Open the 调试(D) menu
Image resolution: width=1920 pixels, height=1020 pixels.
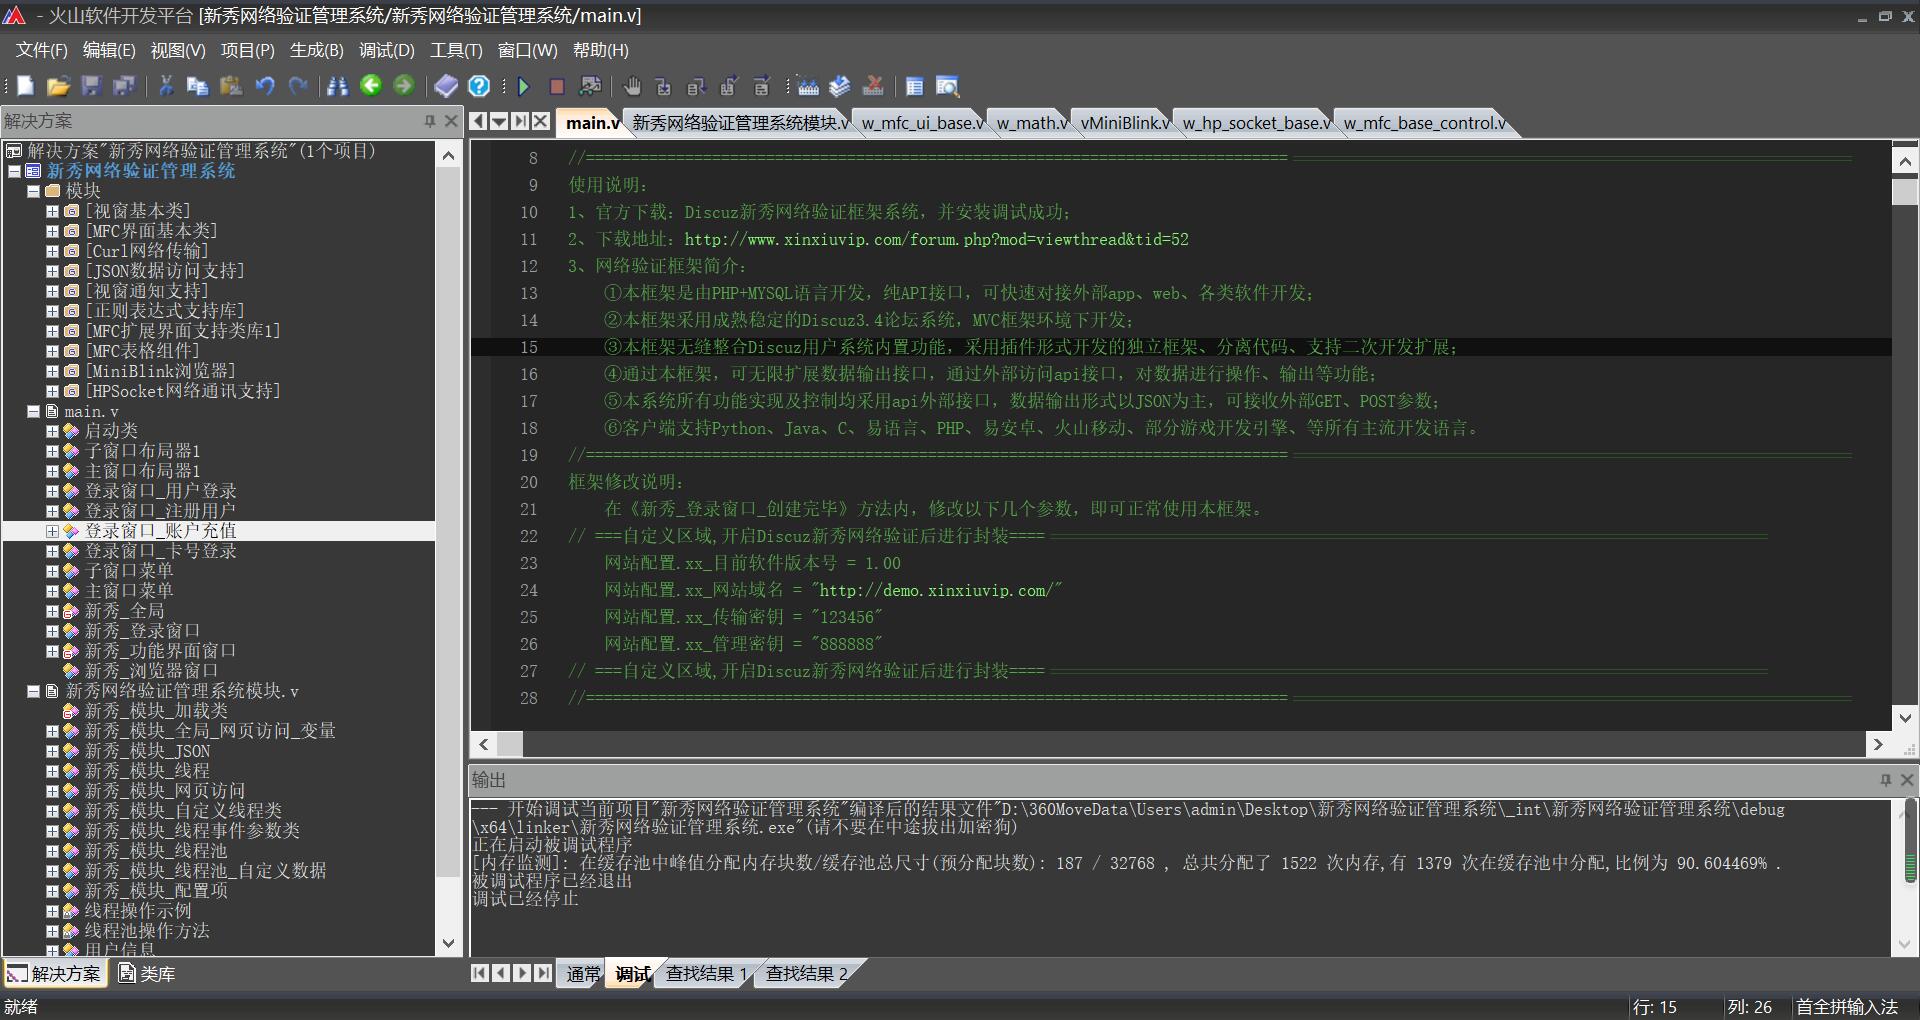point(386,50)
